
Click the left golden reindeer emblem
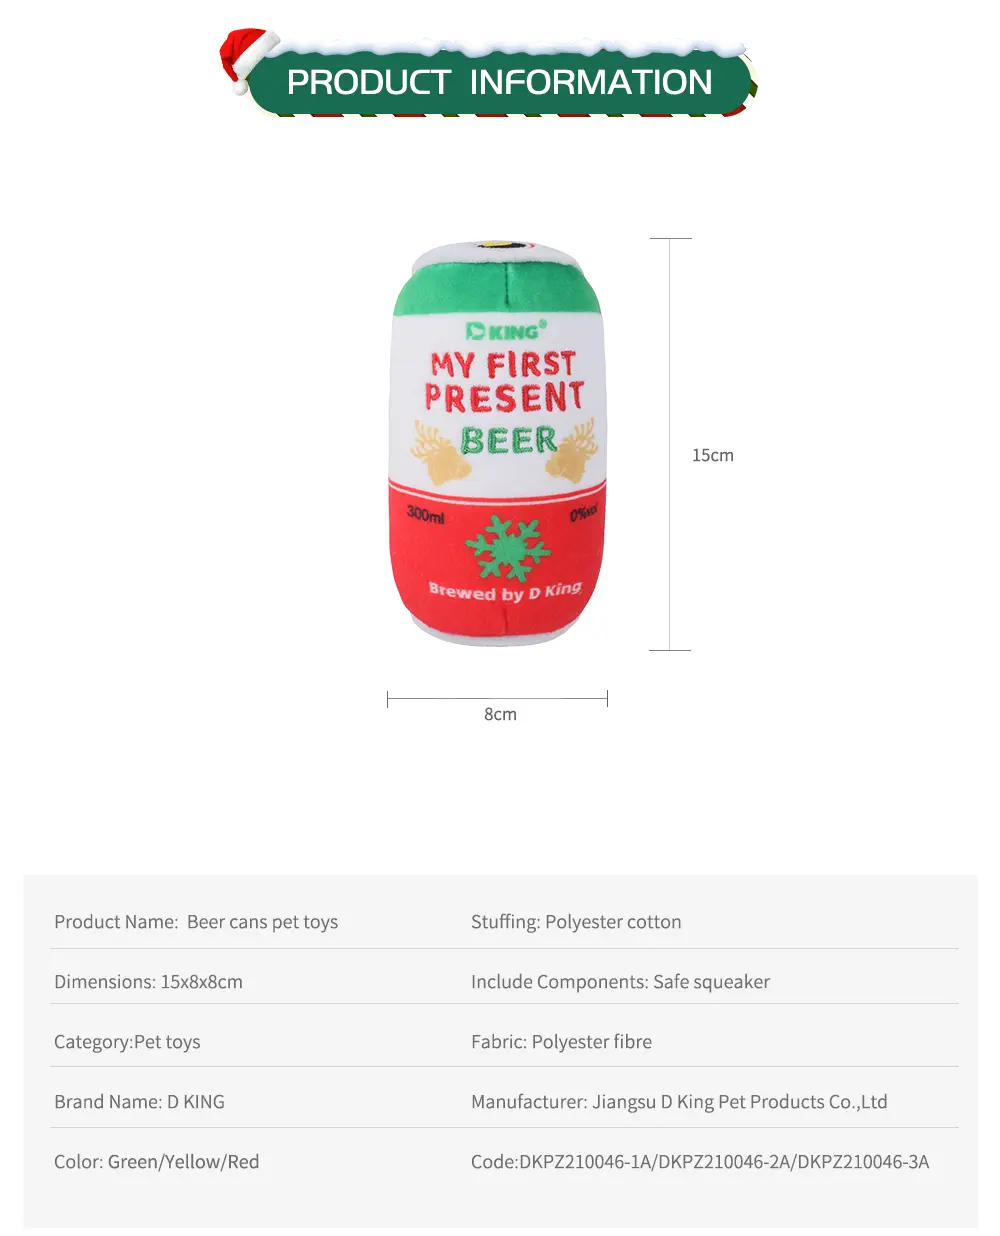(440, 452)
